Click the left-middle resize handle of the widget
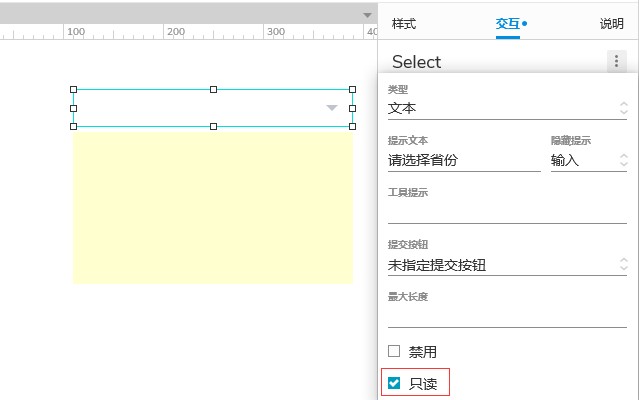Viewport: 639px width, 400px height. [x=73, y=108]
